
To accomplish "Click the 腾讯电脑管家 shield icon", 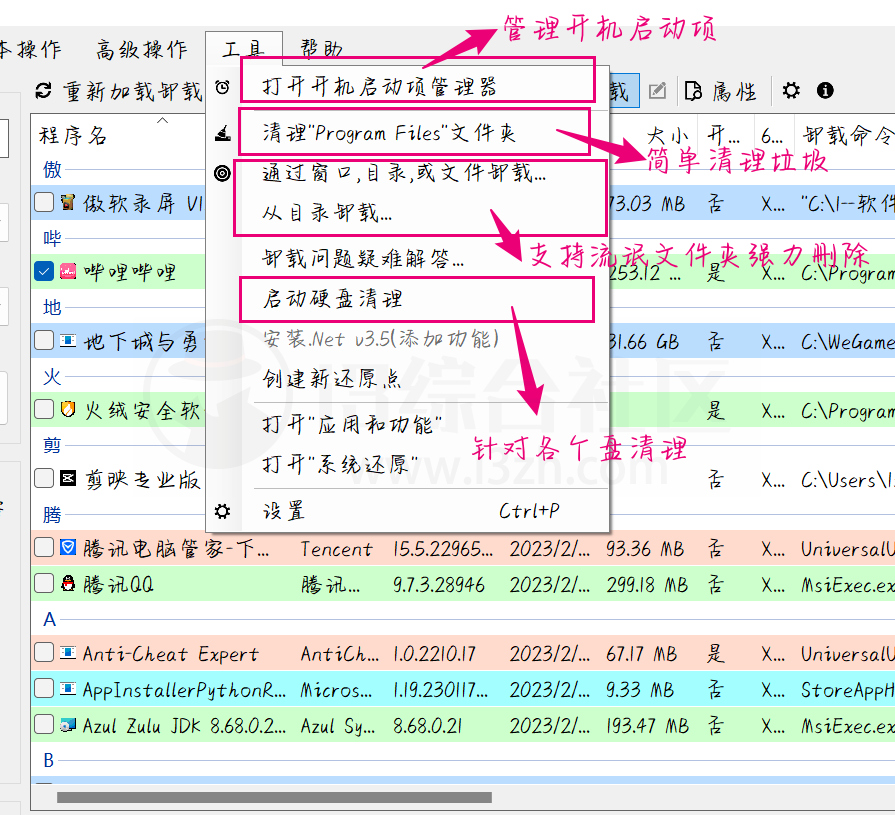I will pyautogui.click(x=68, y=548).
